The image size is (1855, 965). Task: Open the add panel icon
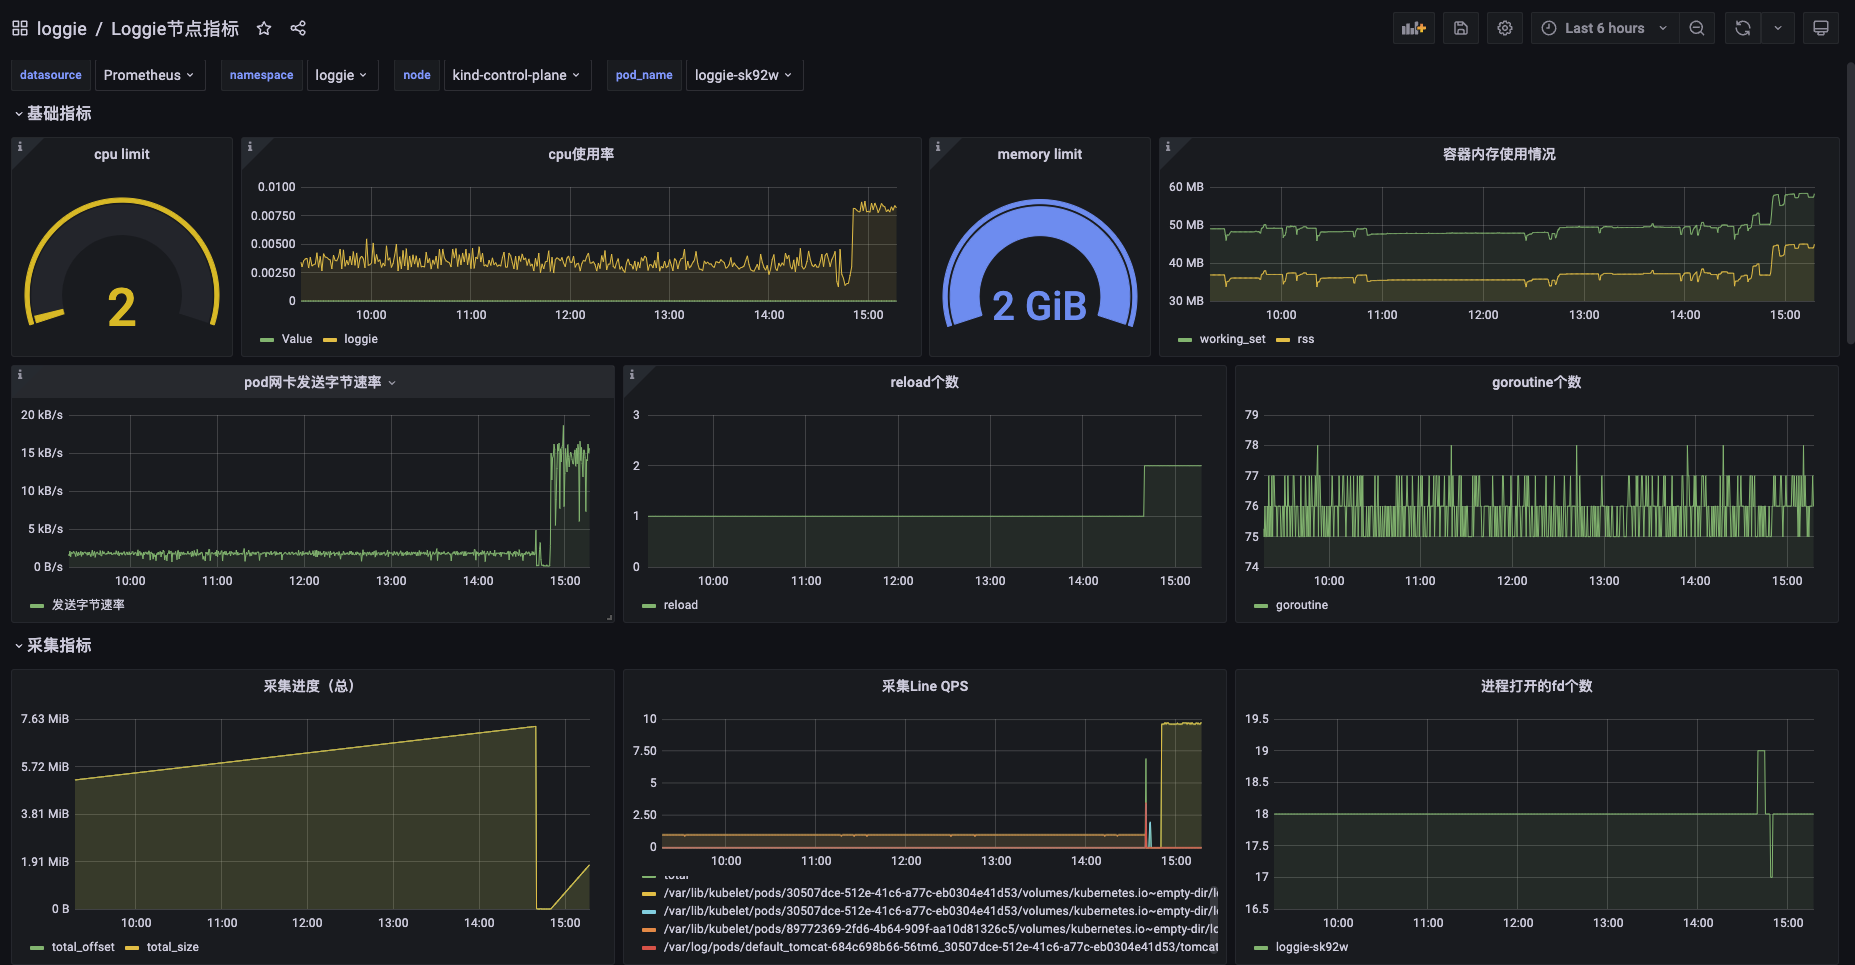(1413, 27)
